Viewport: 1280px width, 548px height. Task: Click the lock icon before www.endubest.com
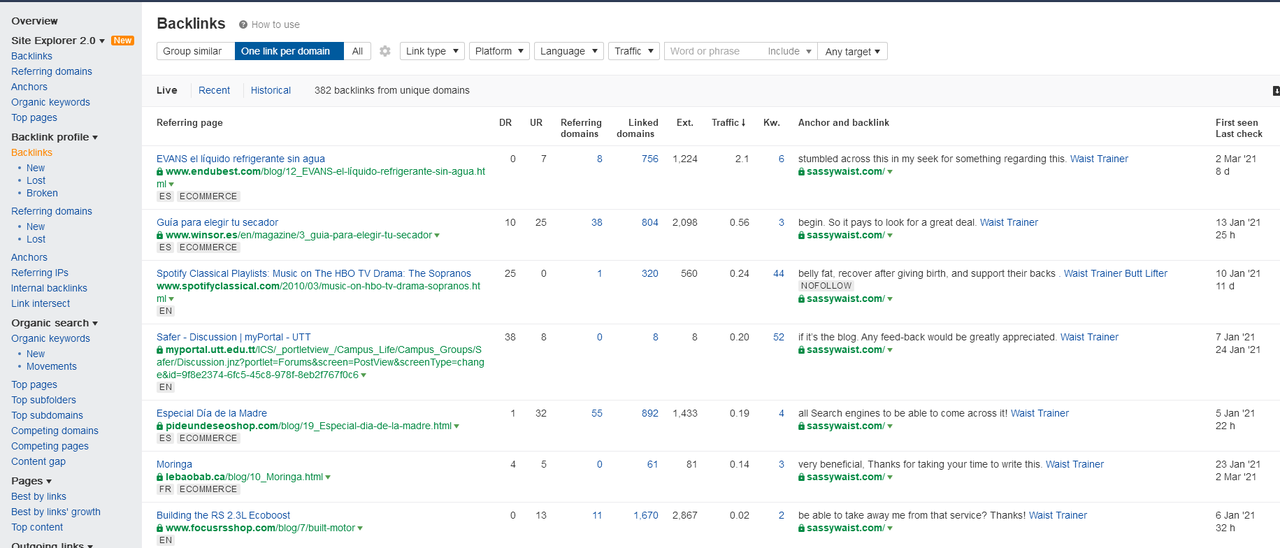(x=160, y=171)
